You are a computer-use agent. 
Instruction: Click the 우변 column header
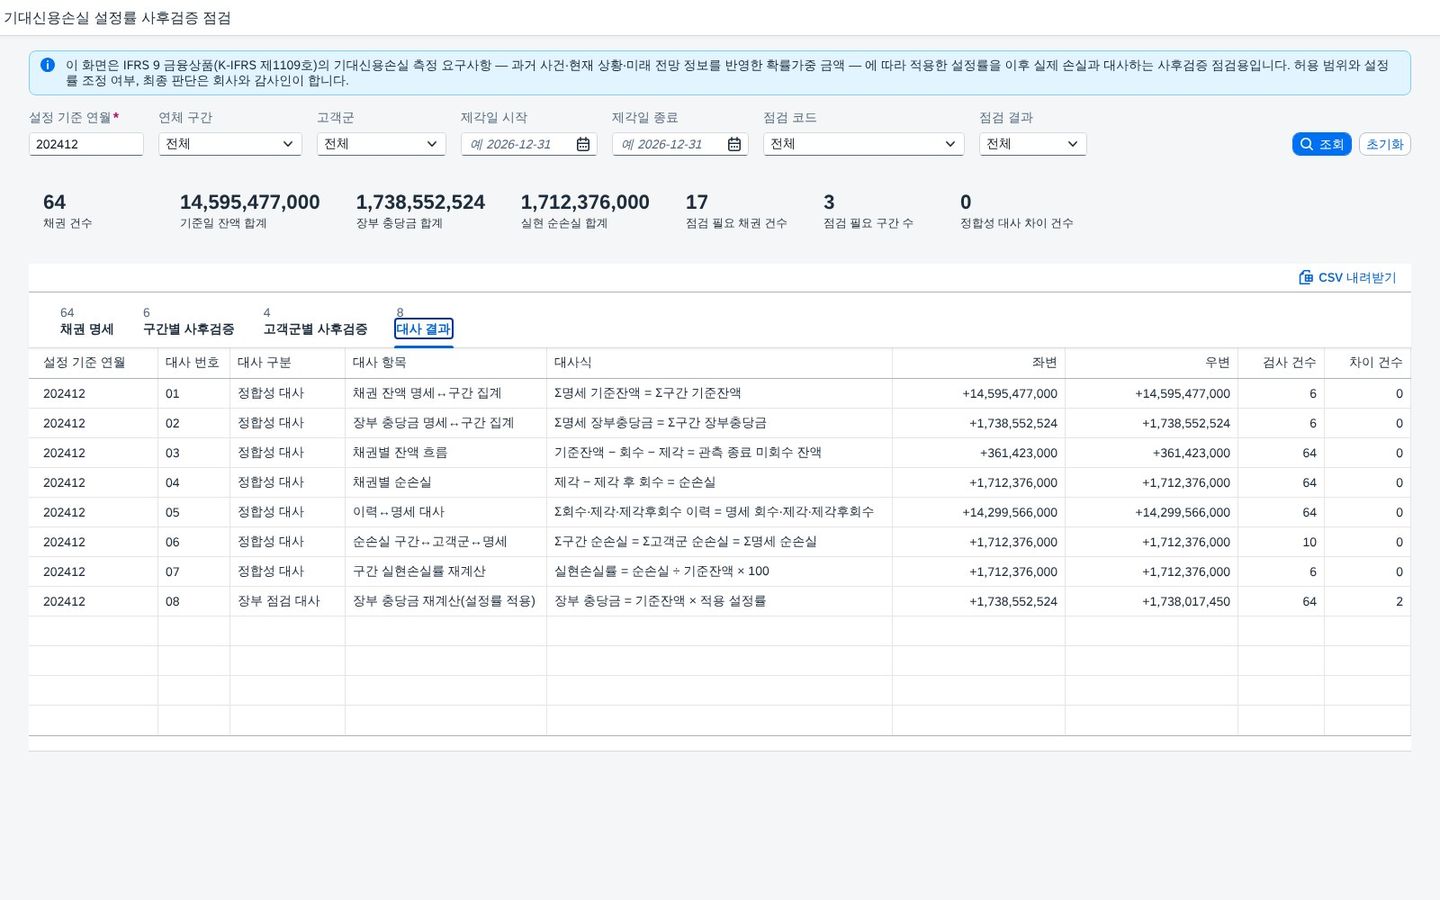[1151, 363]
